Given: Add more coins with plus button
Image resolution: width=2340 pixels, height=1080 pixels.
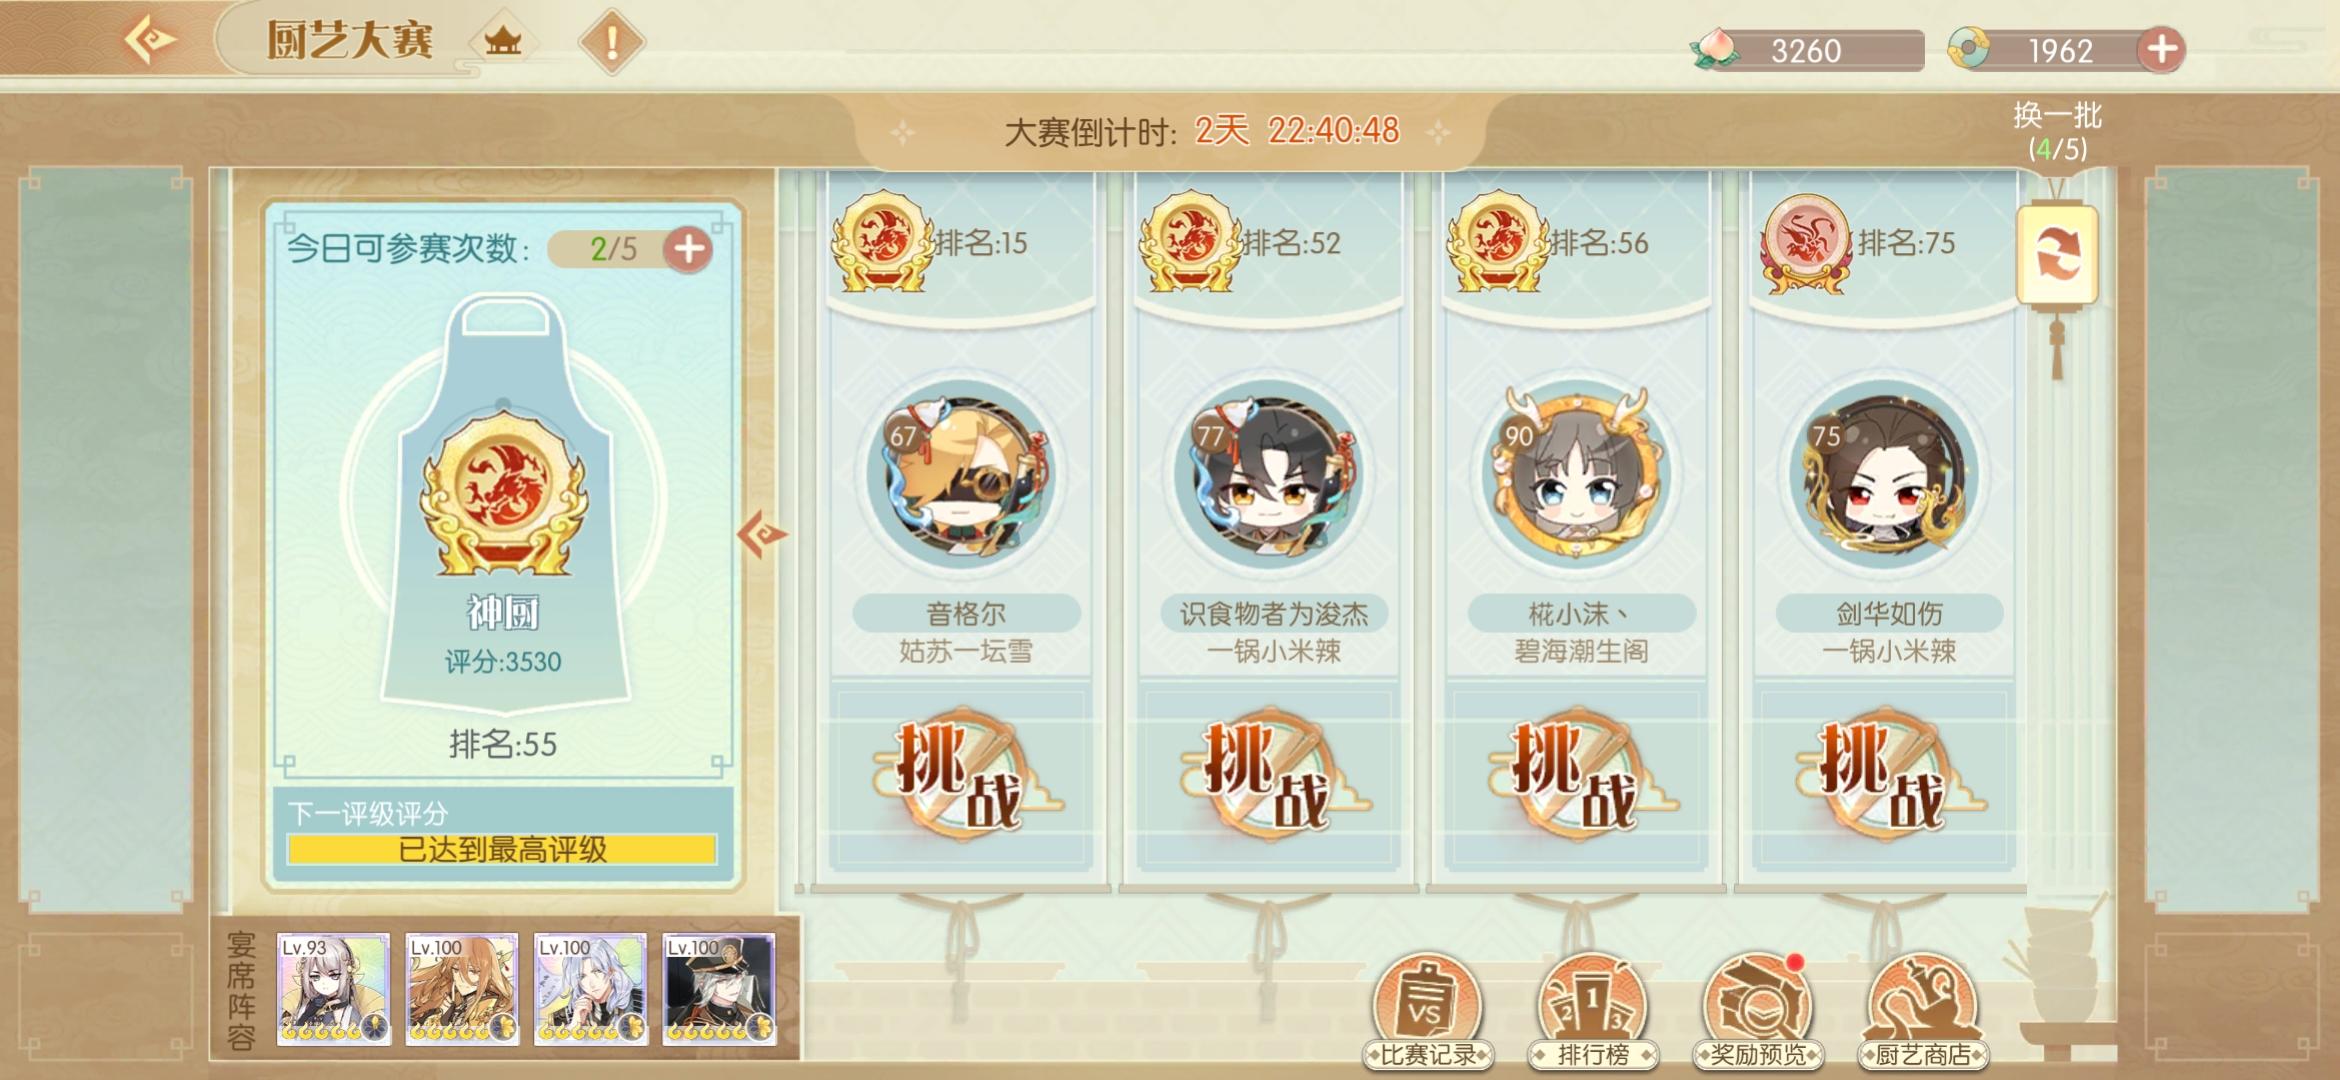Looking at the screenshot, I should tap(2161, 49).
